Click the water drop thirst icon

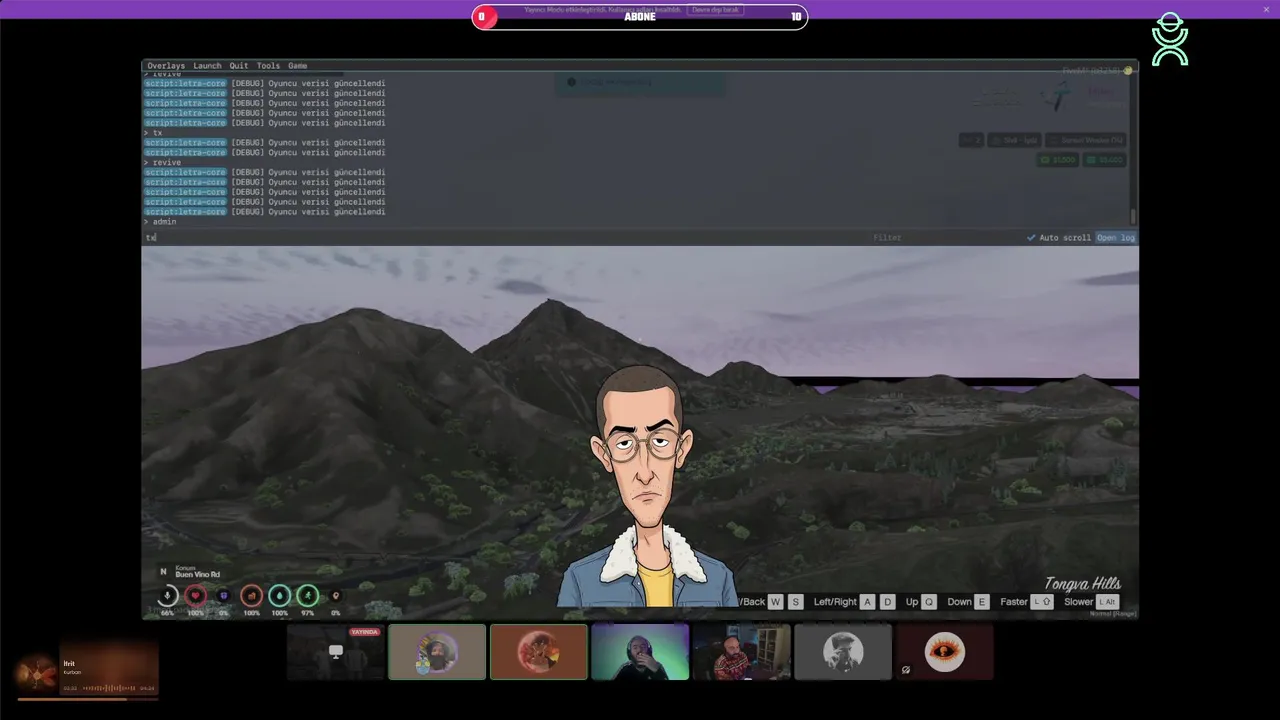[x=279, y=596]
